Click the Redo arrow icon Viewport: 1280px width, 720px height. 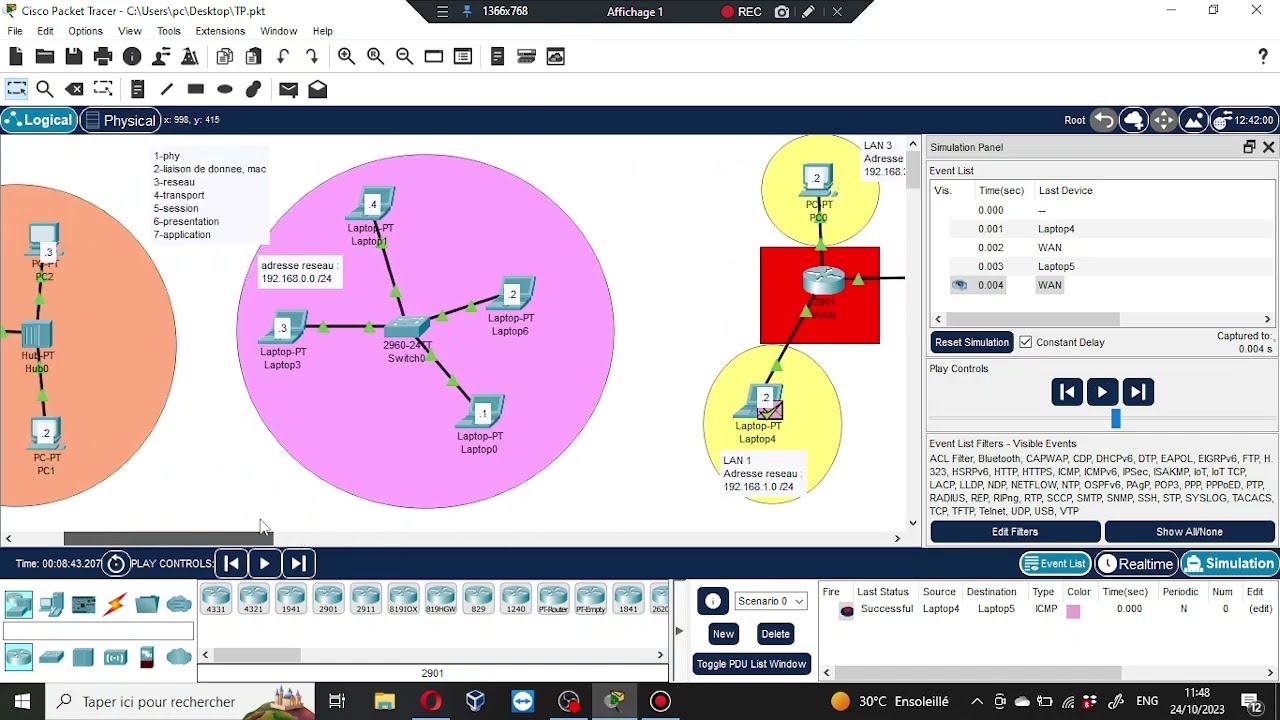coord(312,57)
